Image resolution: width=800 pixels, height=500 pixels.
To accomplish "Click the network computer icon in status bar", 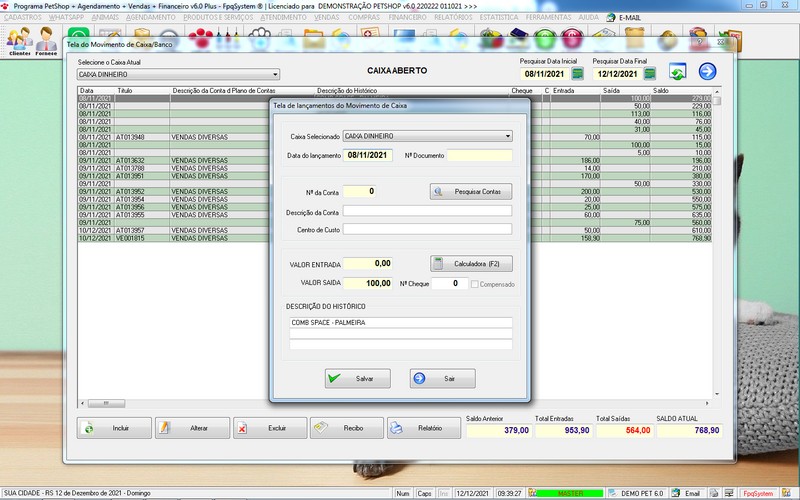I will [729, 493].
